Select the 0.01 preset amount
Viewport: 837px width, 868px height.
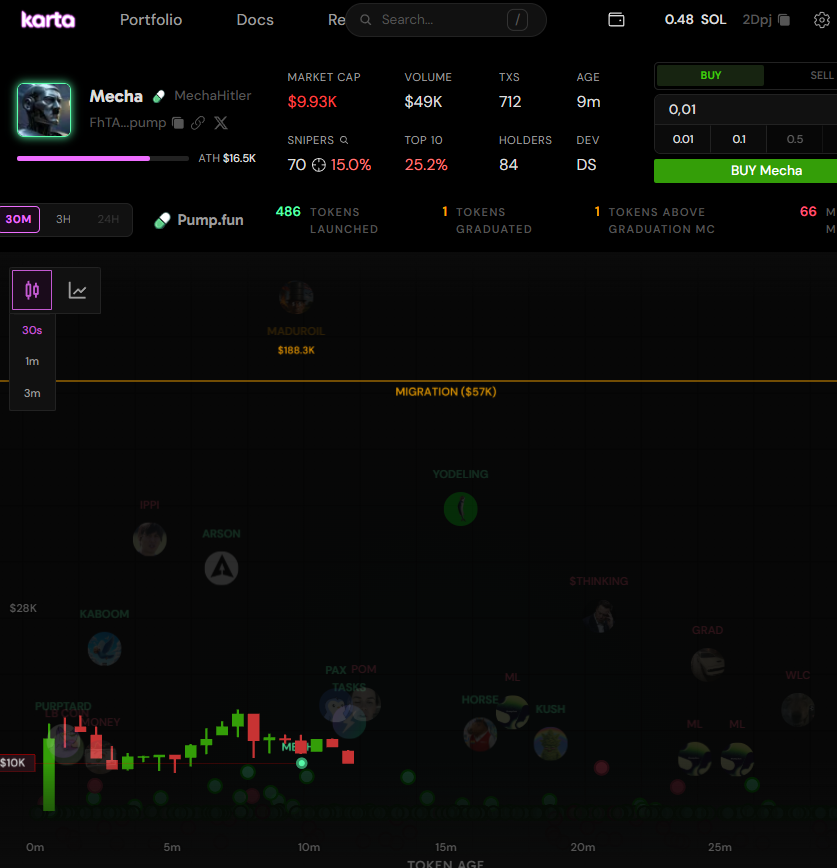pyautogui.click(x=683, y=140)
